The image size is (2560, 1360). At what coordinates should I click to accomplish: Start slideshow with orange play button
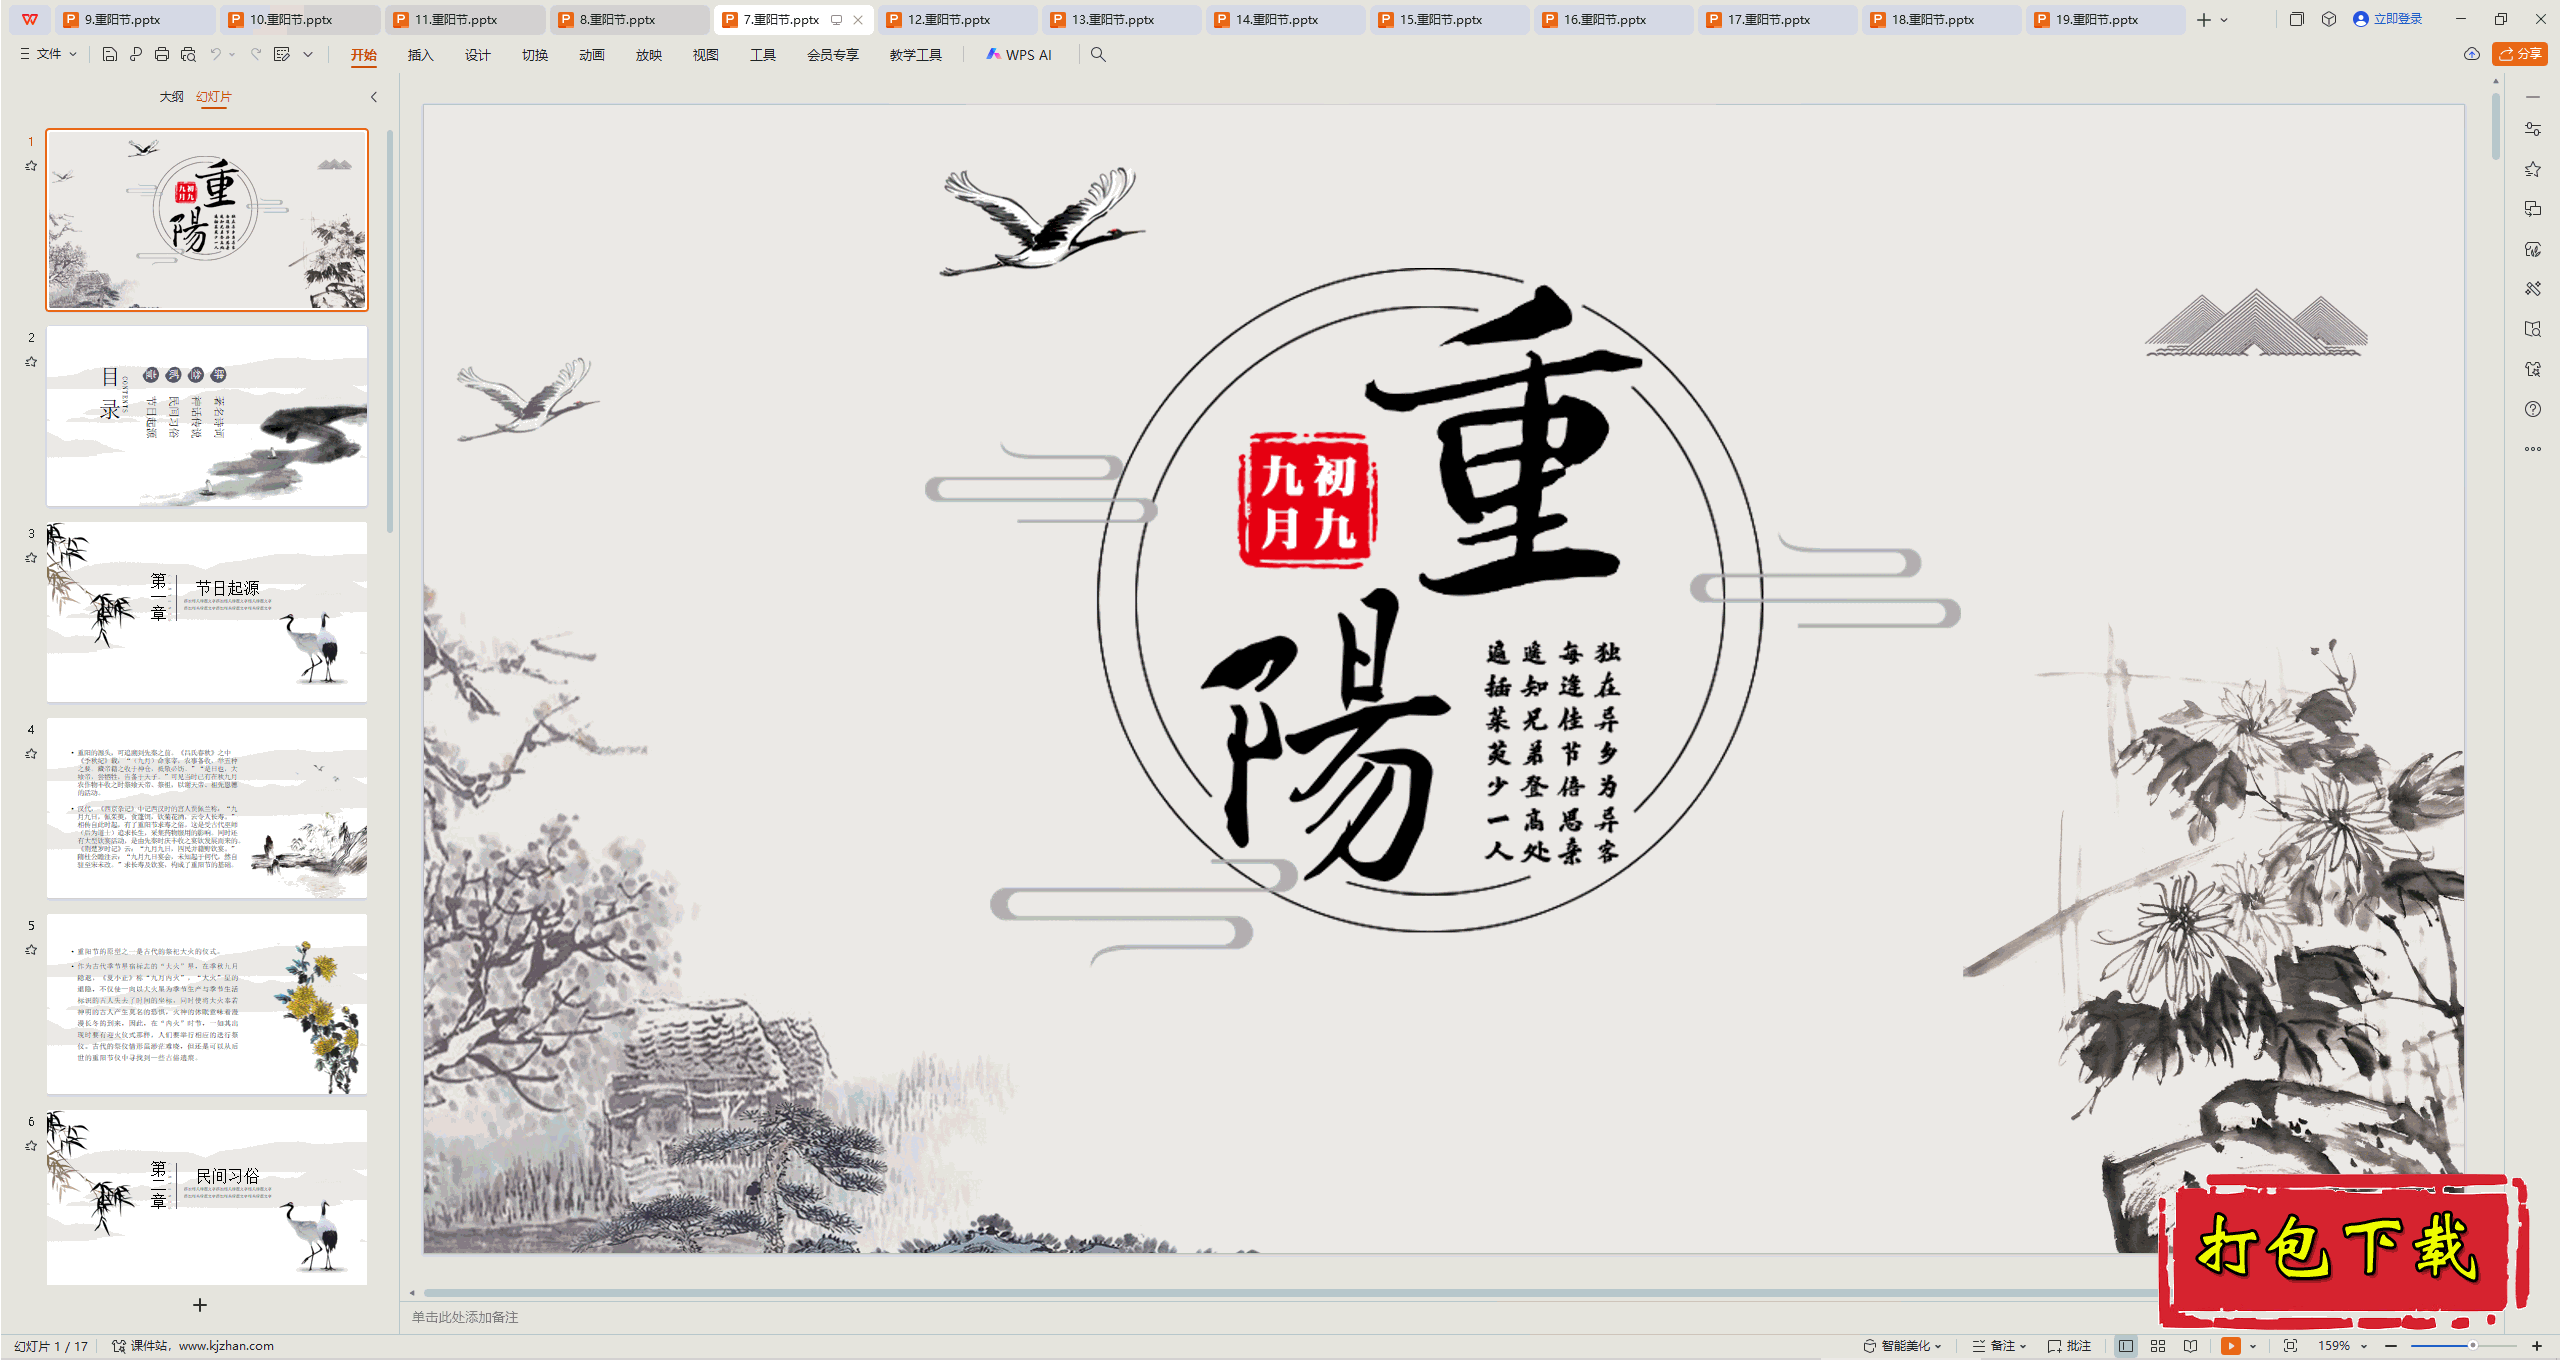tap(2230, 1346)
